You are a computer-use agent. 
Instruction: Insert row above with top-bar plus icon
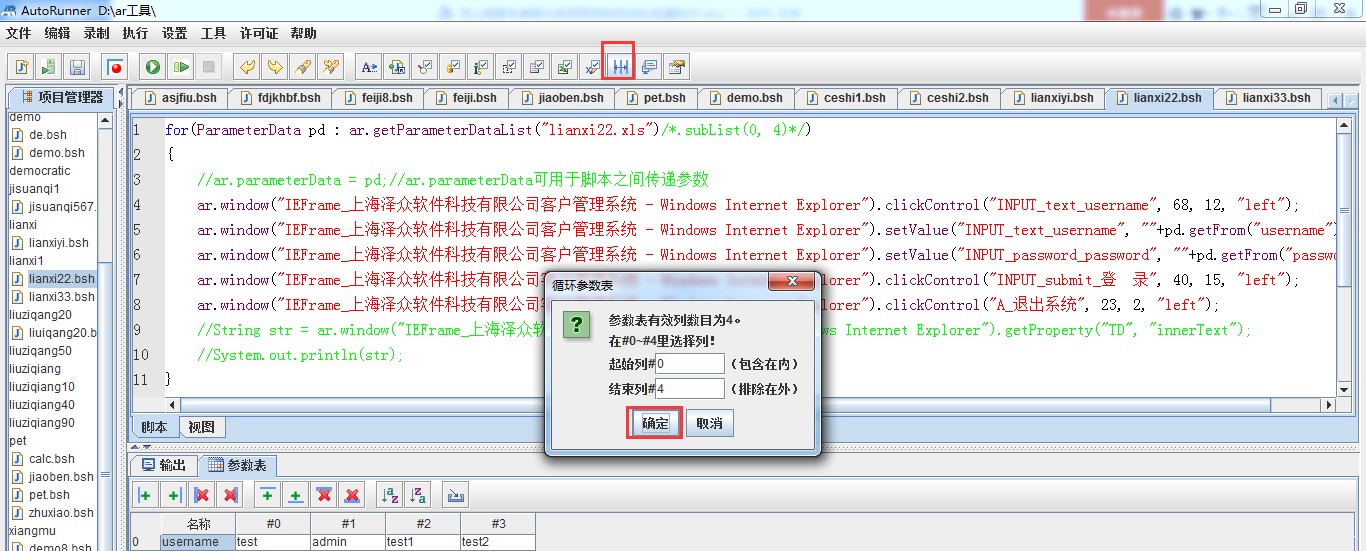(268, 495)
